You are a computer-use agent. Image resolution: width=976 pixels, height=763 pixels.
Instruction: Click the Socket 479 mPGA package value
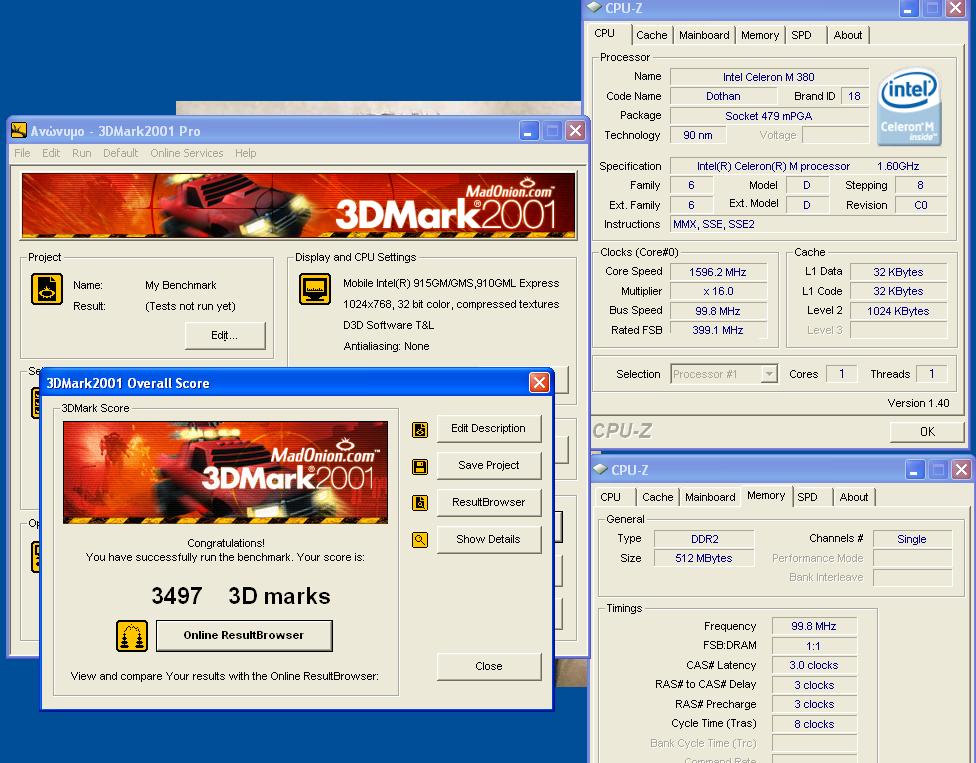pyautogui.click(x=769, y=116)
